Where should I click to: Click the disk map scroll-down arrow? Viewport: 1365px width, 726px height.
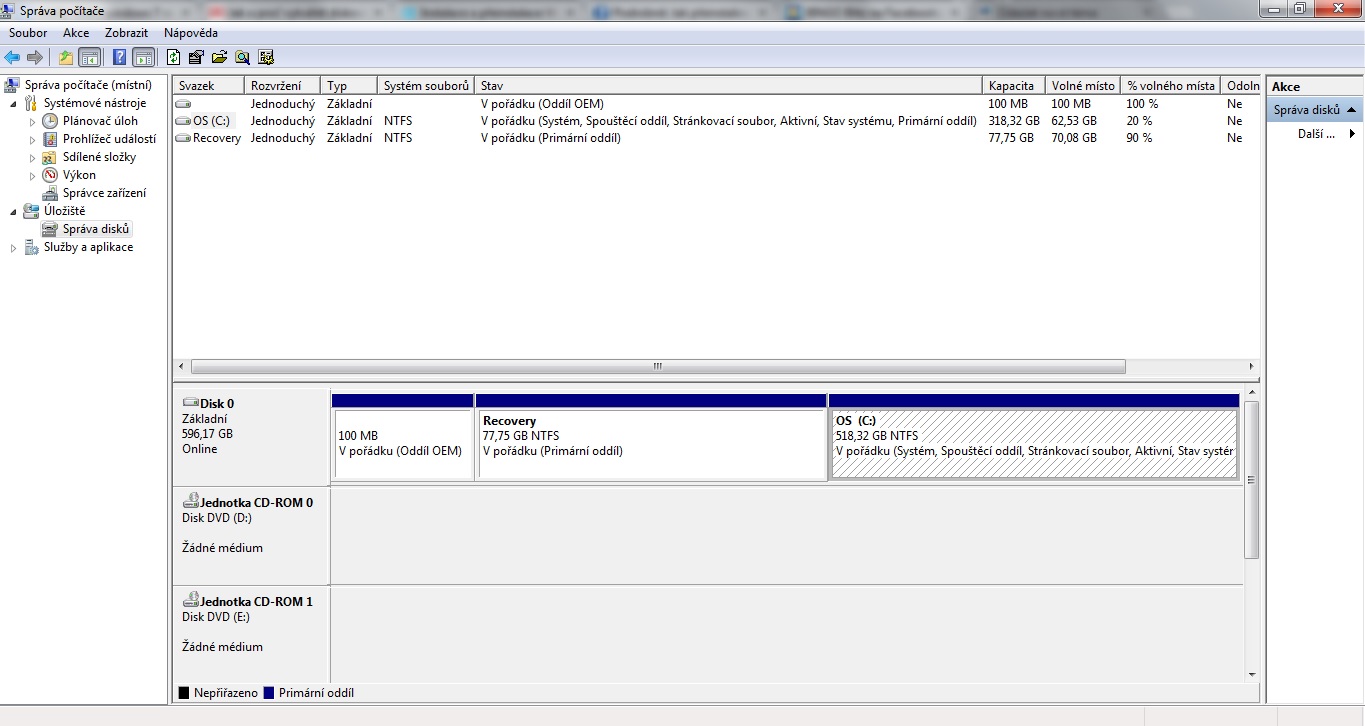(x=1252, y=675)
